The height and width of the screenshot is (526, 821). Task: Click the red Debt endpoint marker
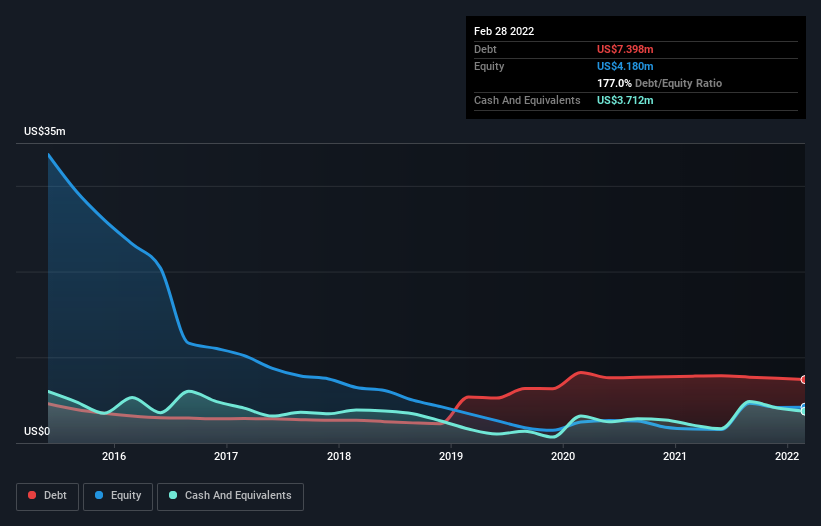804,379
